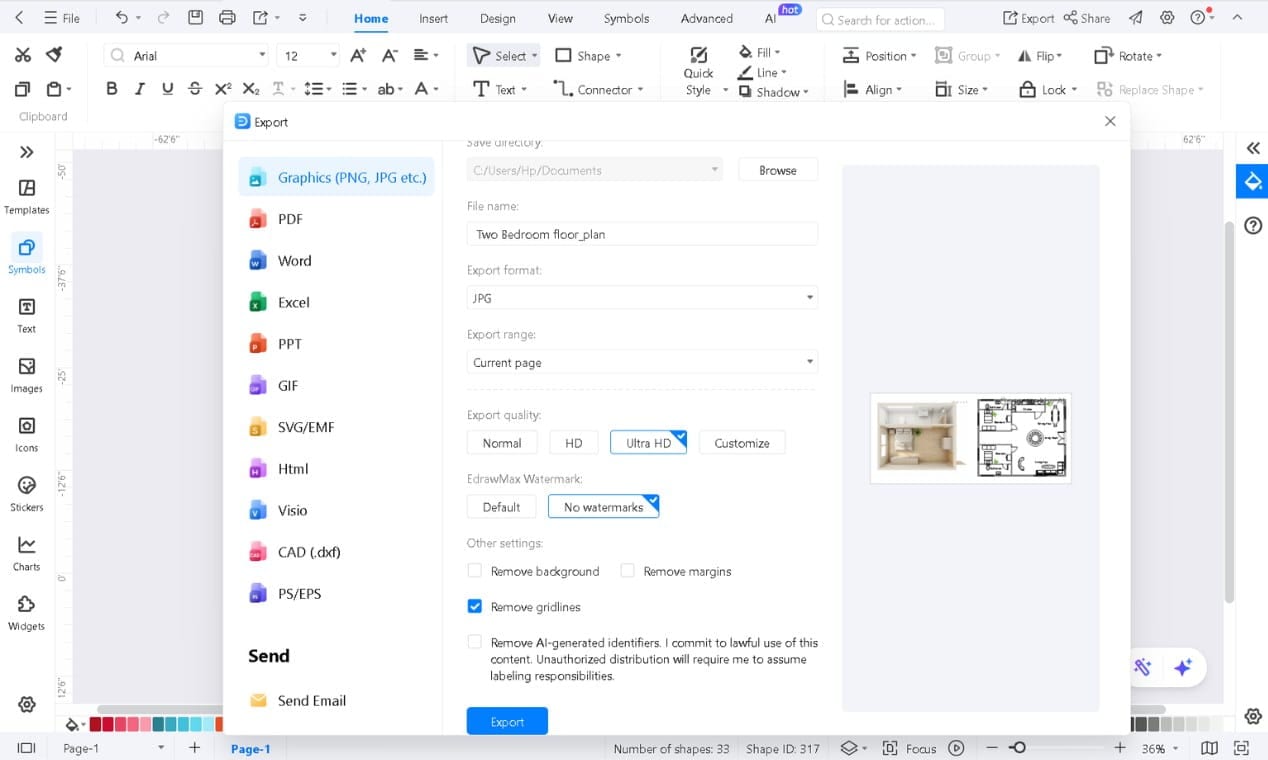Enable the Remove background checkbox
This screenshot has height=760, width=1268.
(x=474, y=570)
